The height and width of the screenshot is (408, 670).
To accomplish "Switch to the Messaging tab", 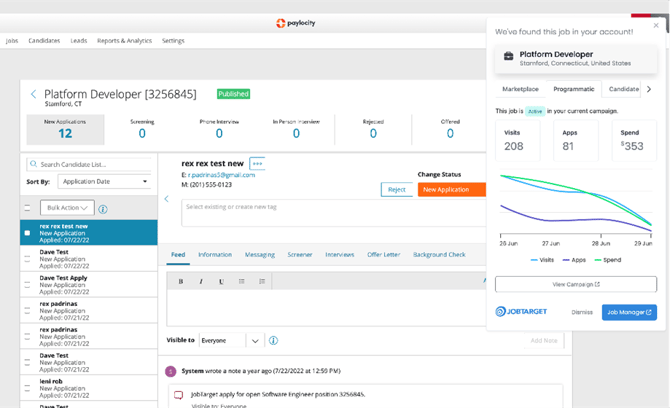I will pos(260,255).
